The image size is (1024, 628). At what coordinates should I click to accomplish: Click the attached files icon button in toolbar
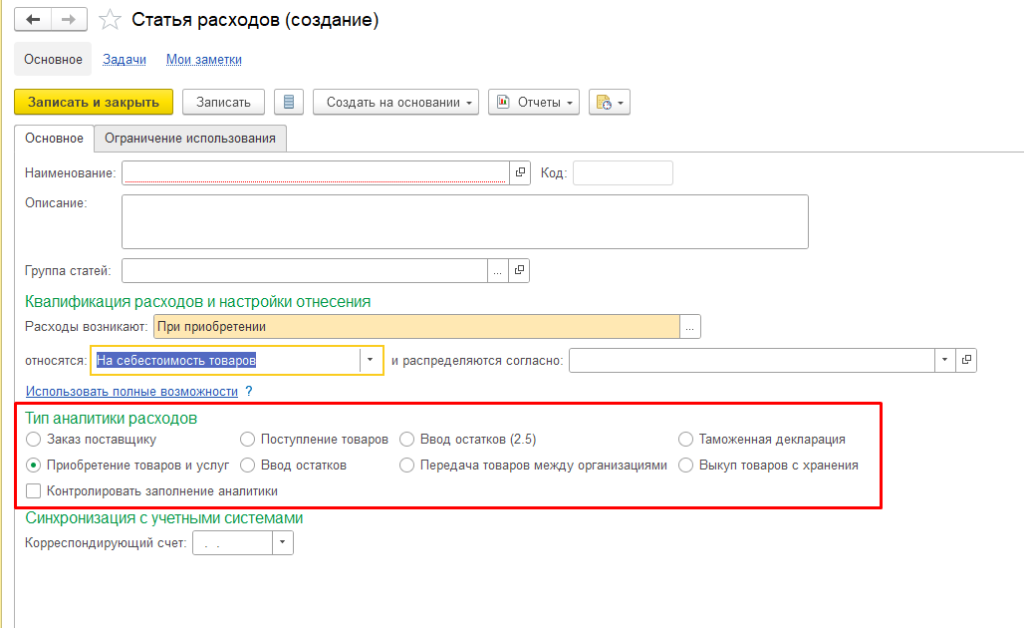(x=609, y=102)
